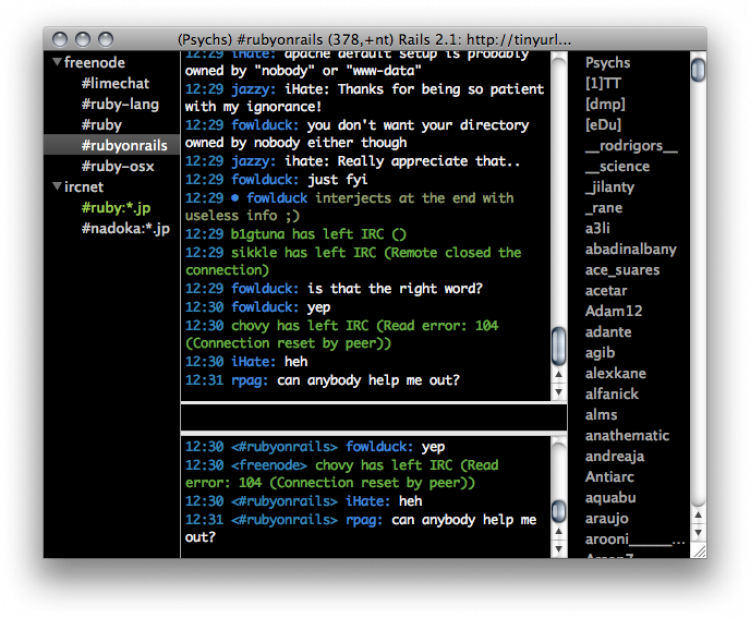This screenshot has width=750, height=618.
Task: Click the main chat log scroll up arrow
Action: tap(559, 375)
